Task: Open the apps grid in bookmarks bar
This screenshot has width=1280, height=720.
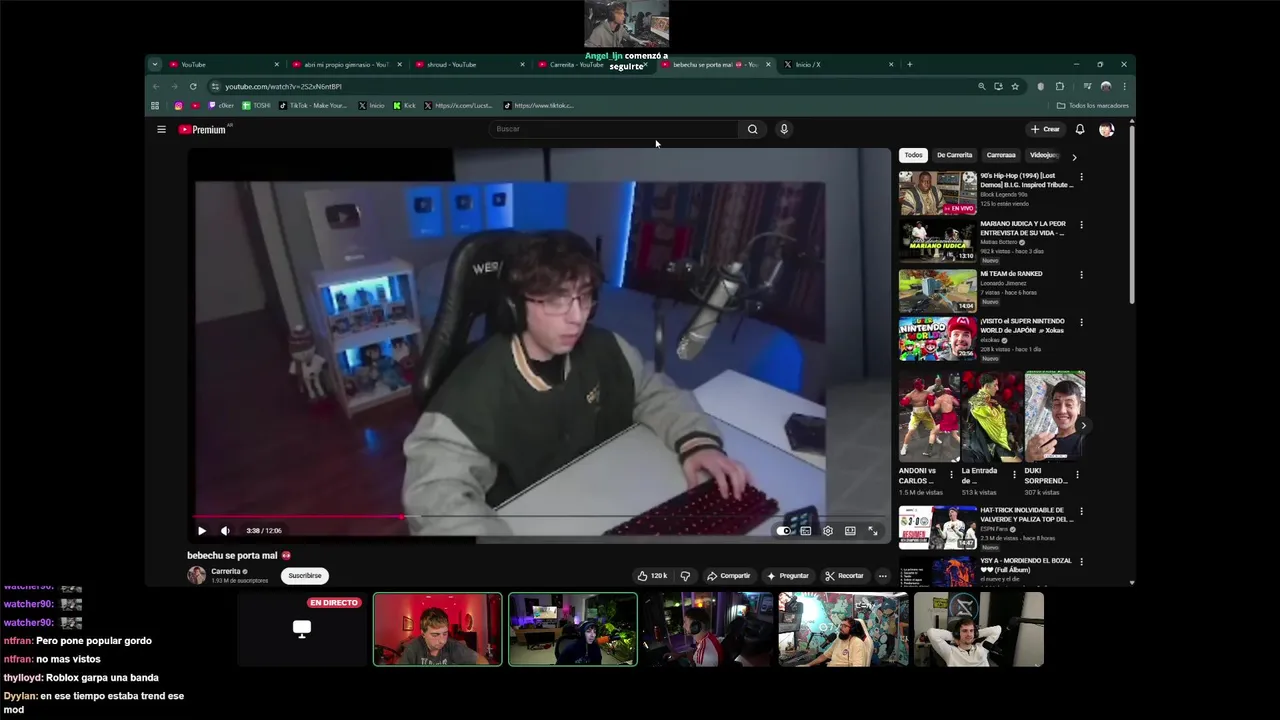Action: click(x=155, y=105)
